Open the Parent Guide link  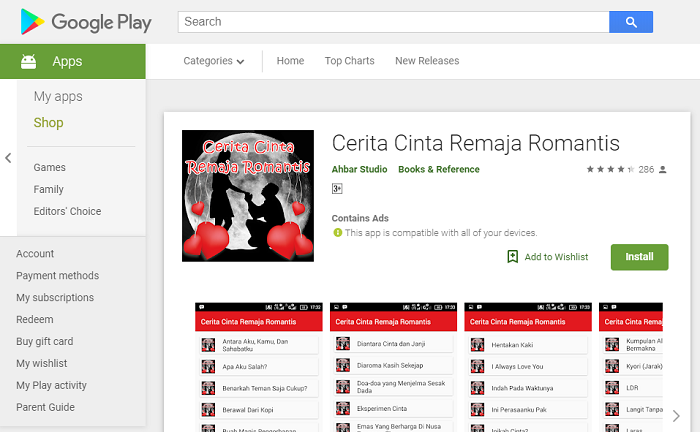(46, 407)
